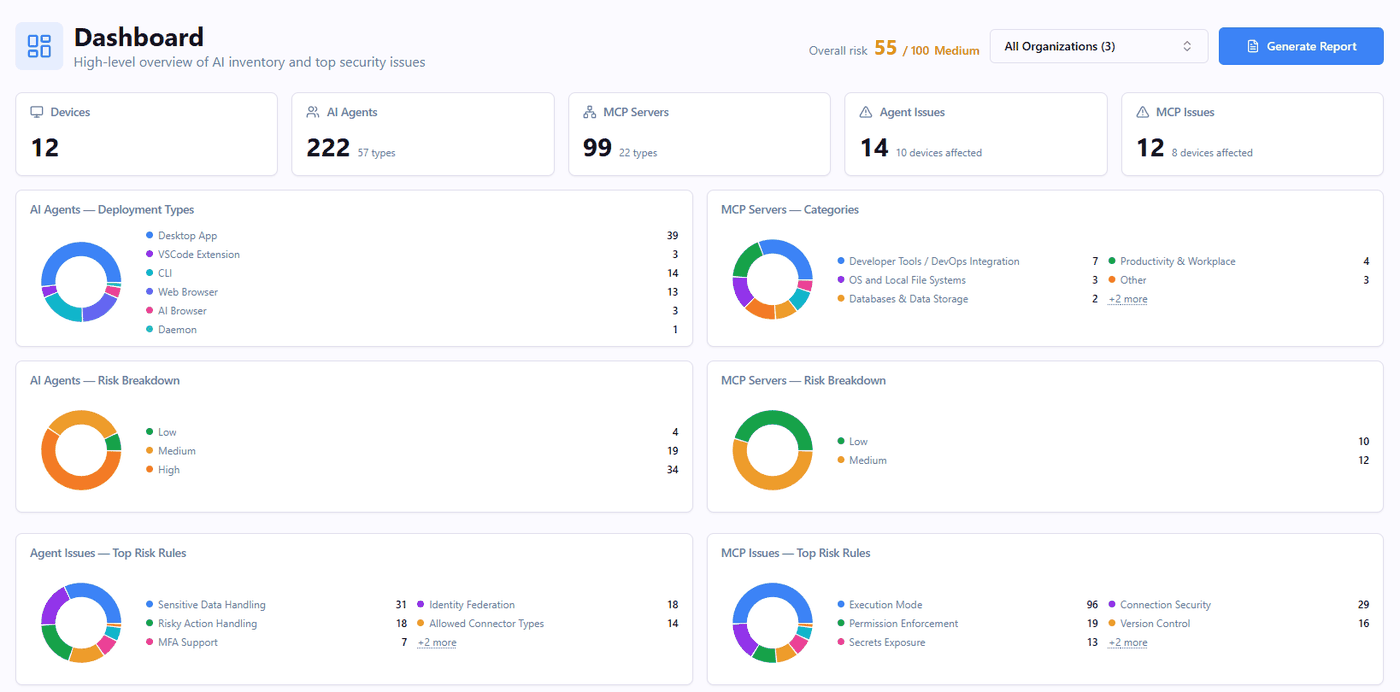Select OS and Local File Systems entry
1400x692 pixels.
[968, 280]
